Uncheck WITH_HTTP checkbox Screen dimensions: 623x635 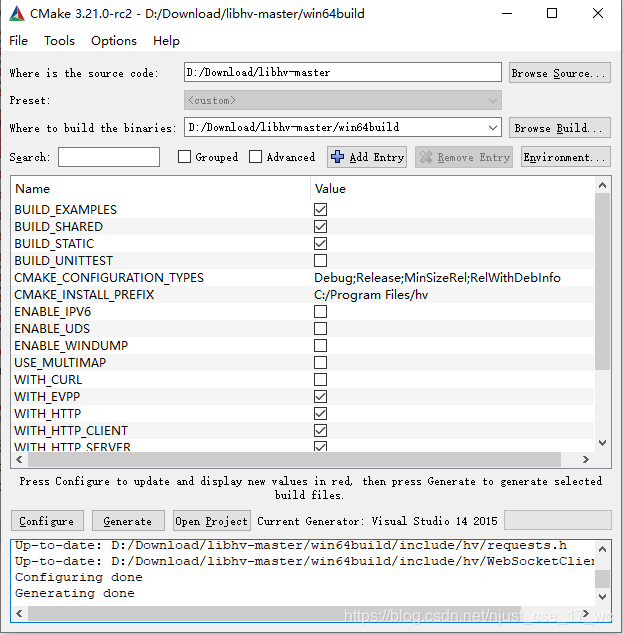point(320,413)
